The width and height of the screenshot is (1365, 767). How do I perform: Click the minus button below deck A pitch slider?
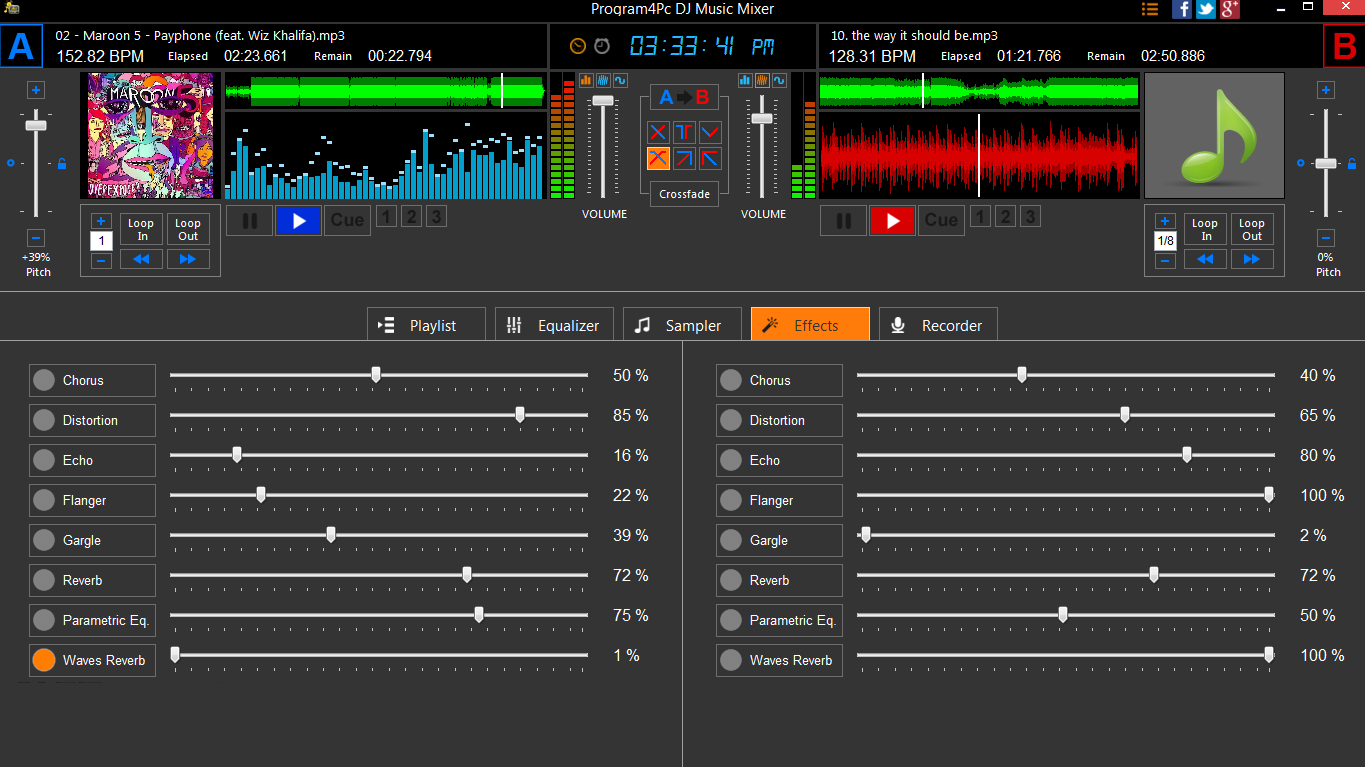coord(36,238)
